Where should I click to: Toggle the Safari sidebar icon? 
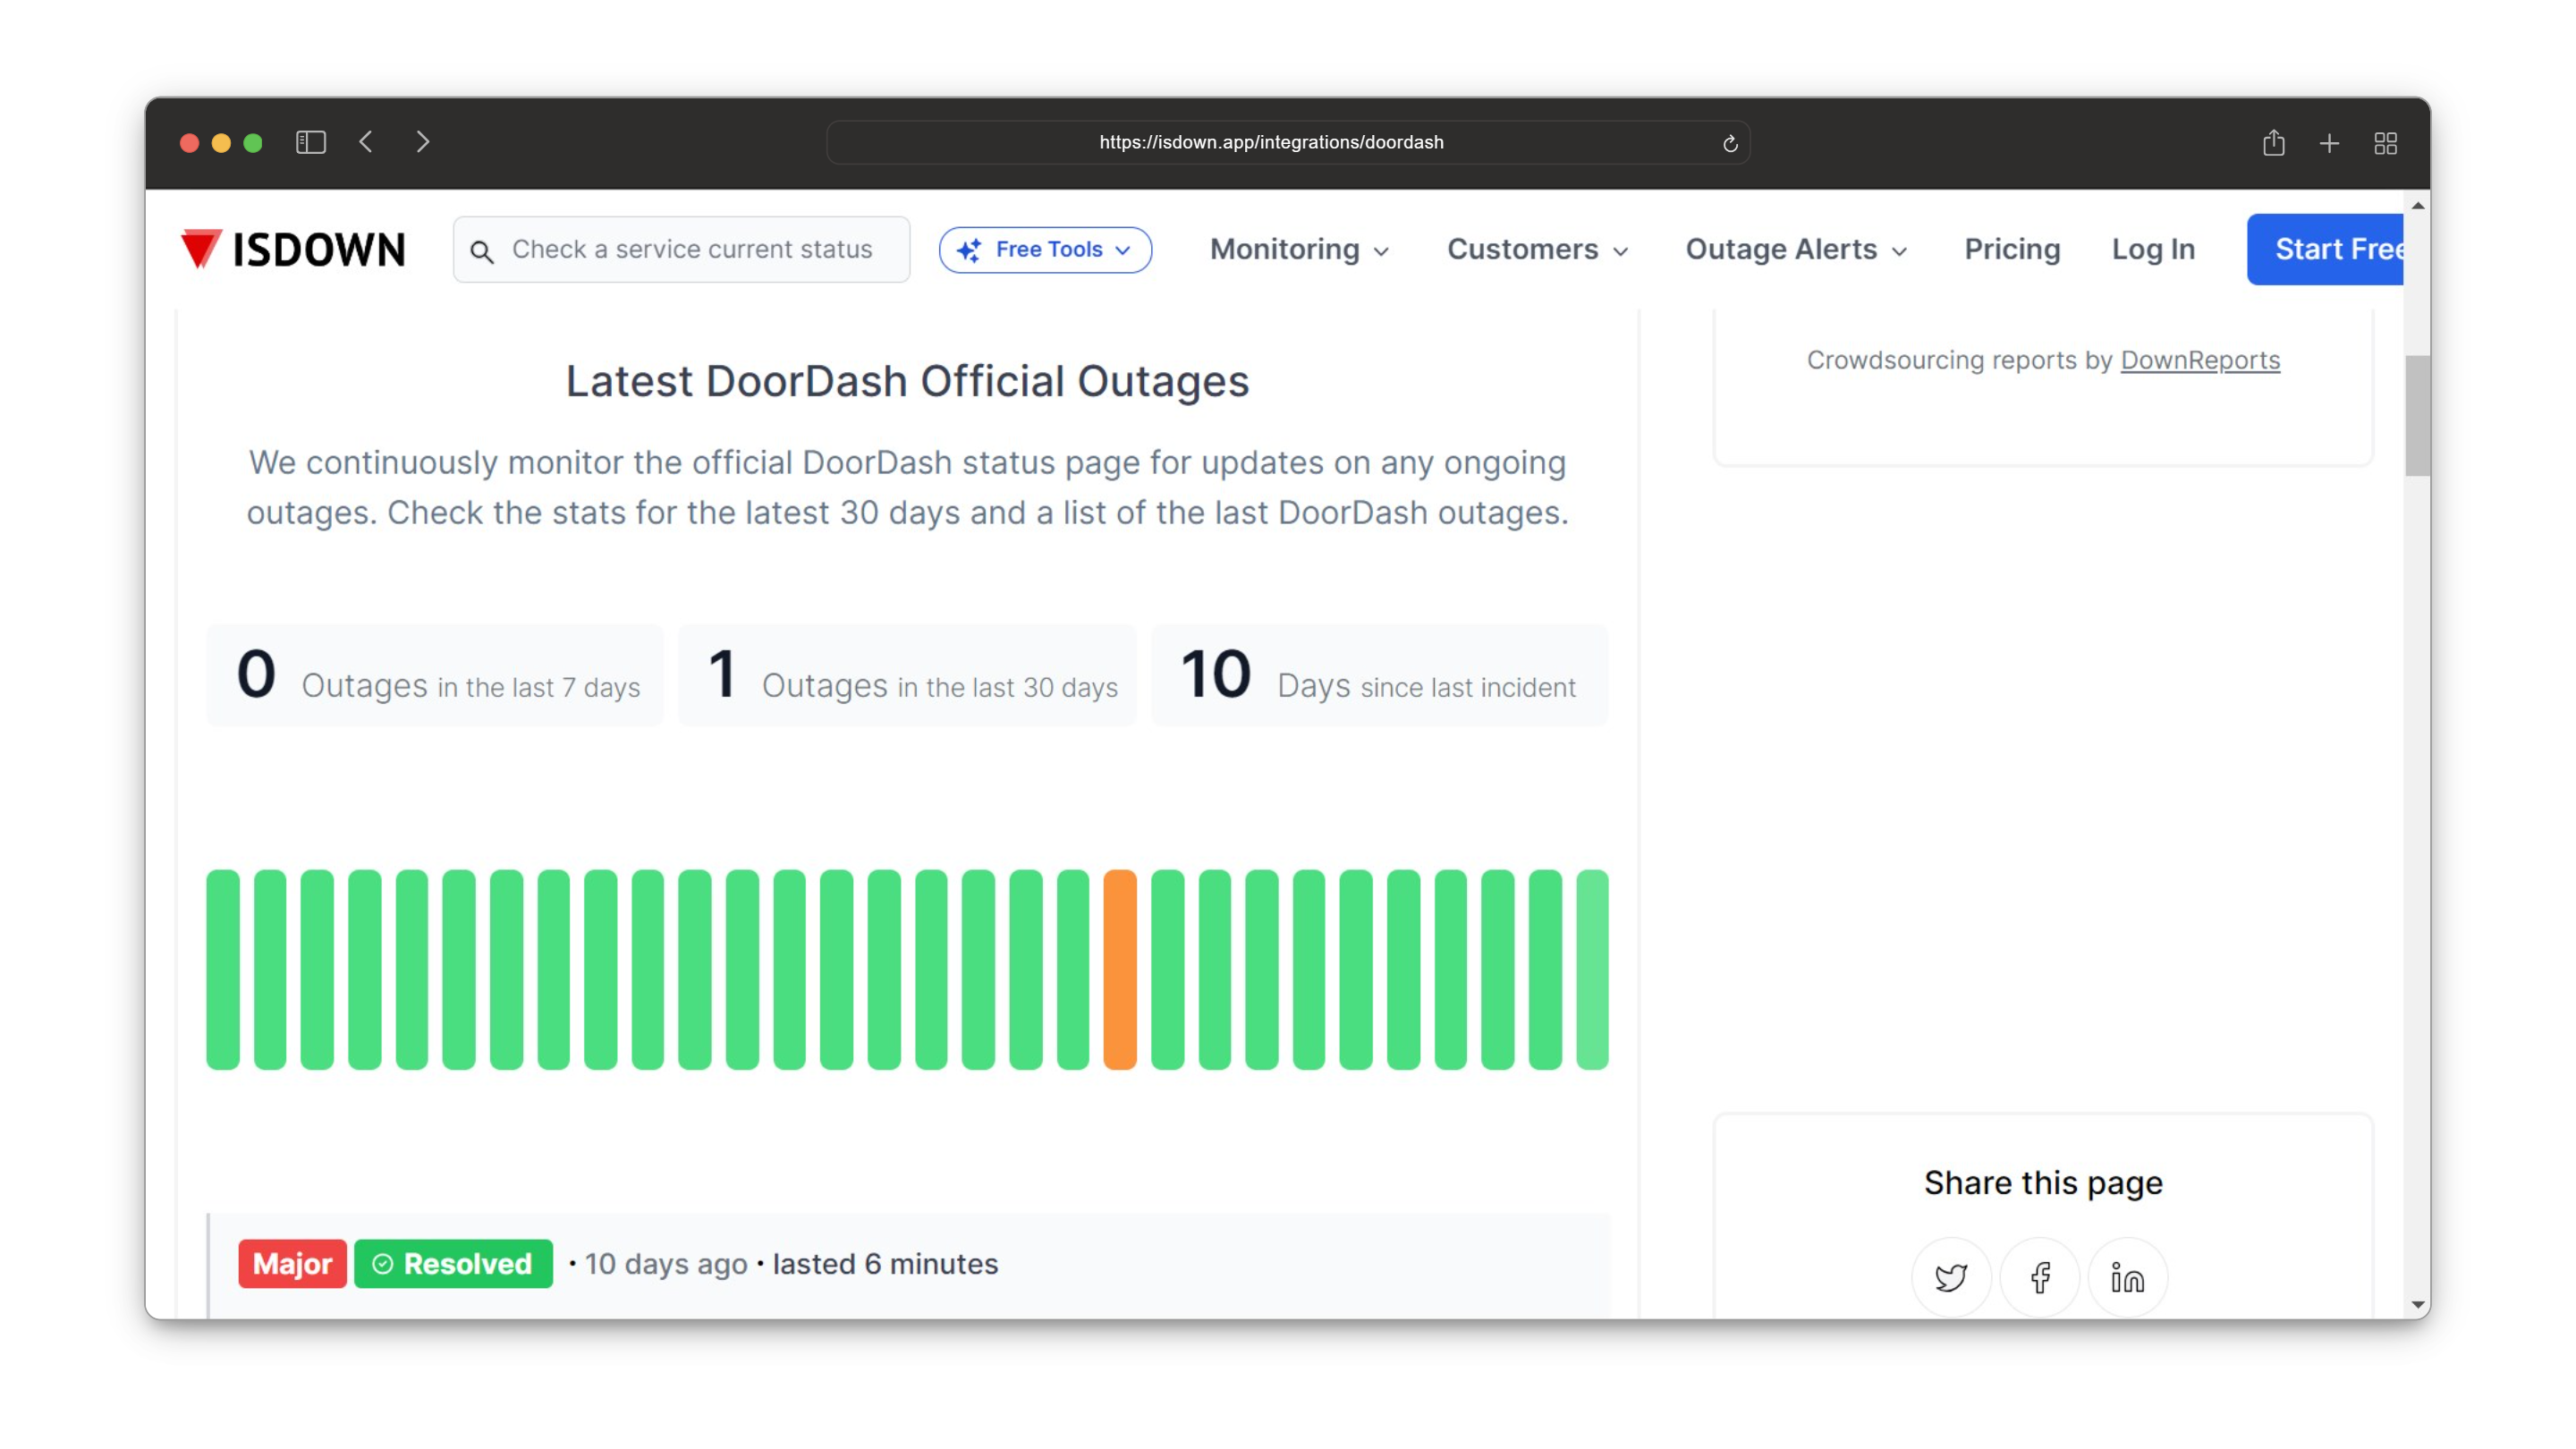[311, 143]
